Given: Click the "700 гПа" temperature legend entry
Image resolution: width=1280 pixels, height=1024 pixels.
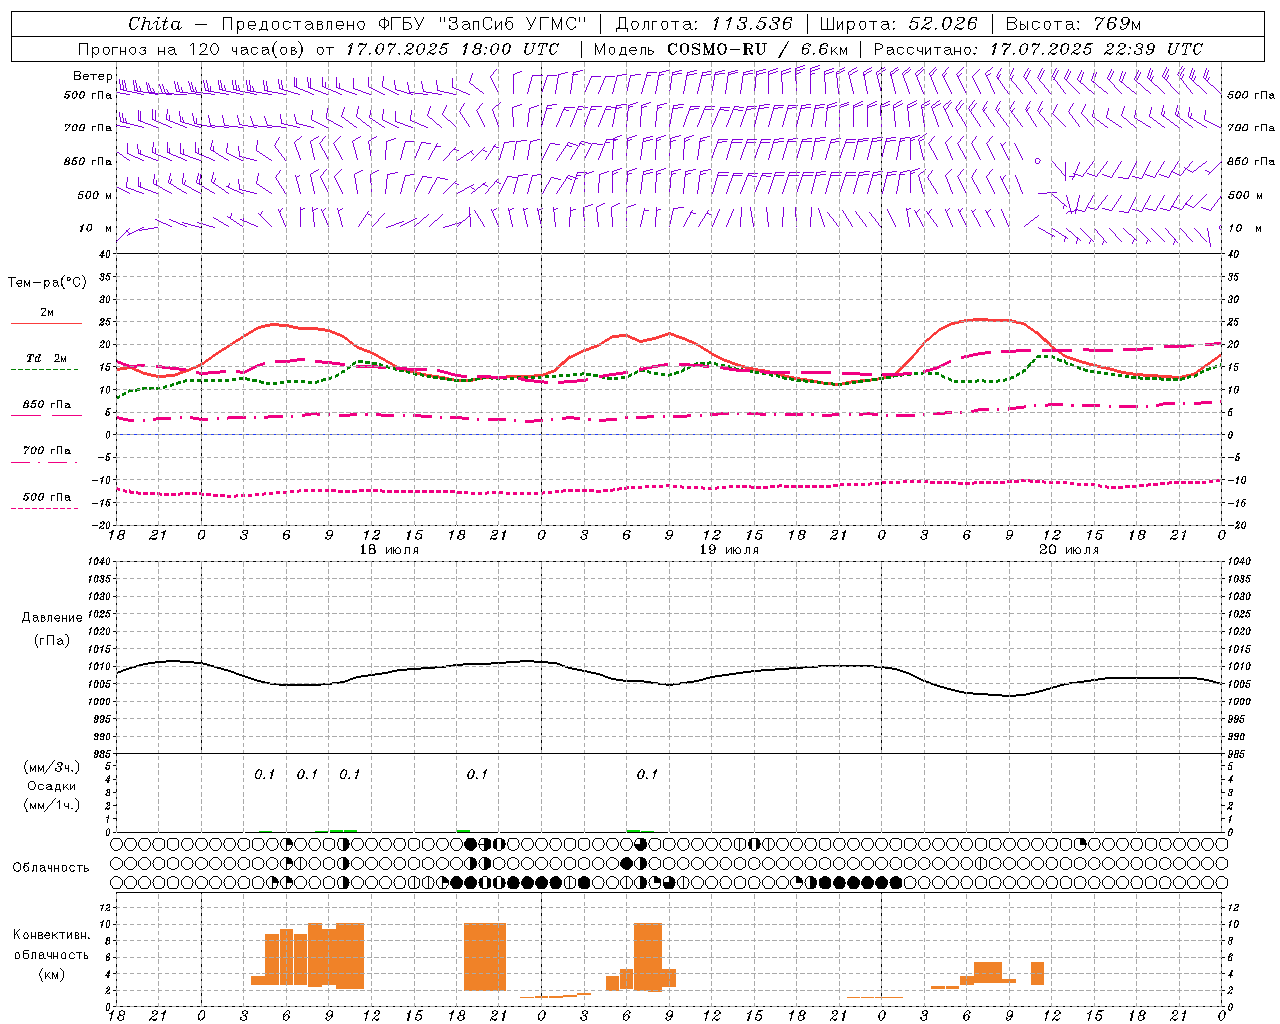Looking at the screenshot, I should click(x=47, y=451).
